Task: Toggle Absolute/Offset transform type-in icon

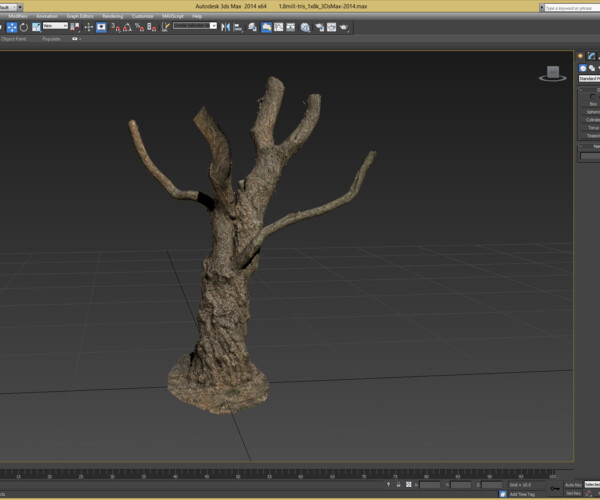Action: [409, 485]
